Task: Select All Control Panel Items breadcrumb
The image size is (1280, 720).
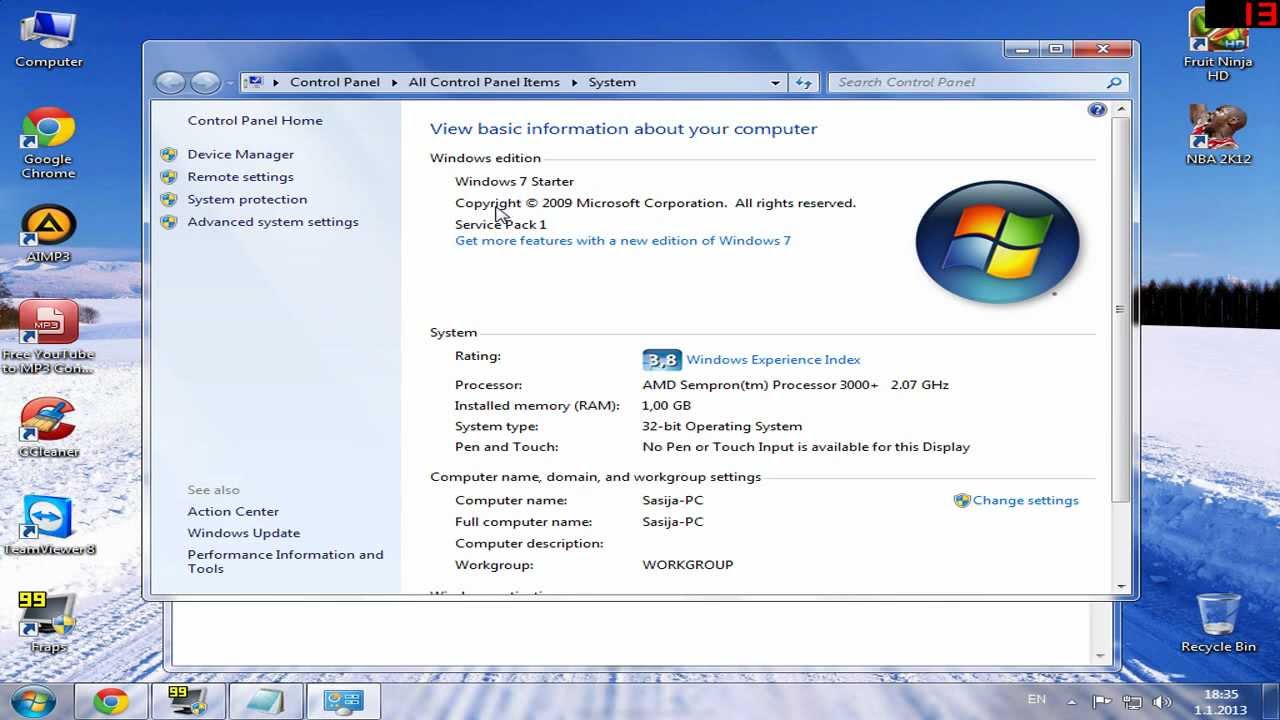Action: point(484,83)
